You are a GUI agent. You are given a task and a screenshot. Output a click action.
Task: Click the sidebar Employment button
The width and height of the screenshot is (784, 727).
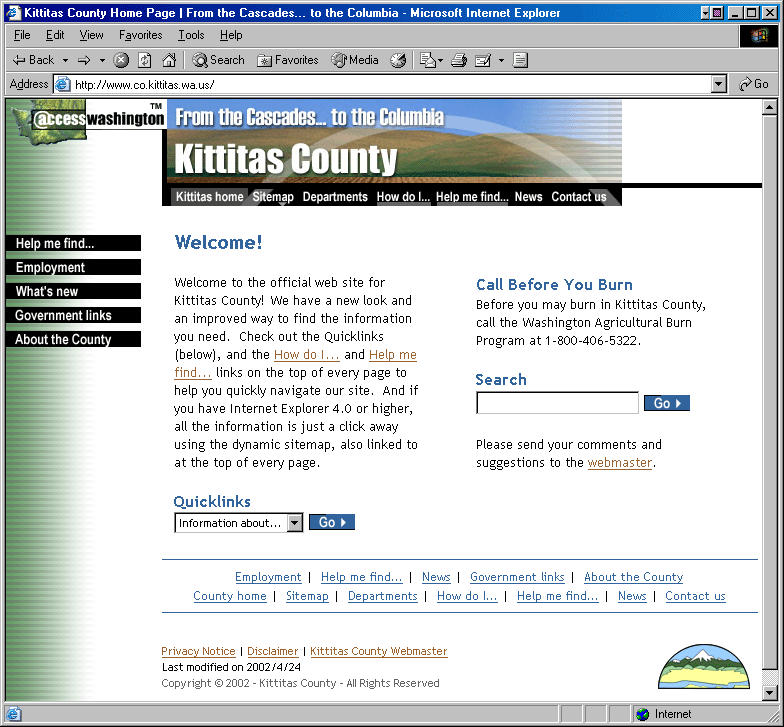tap(74, 267)
